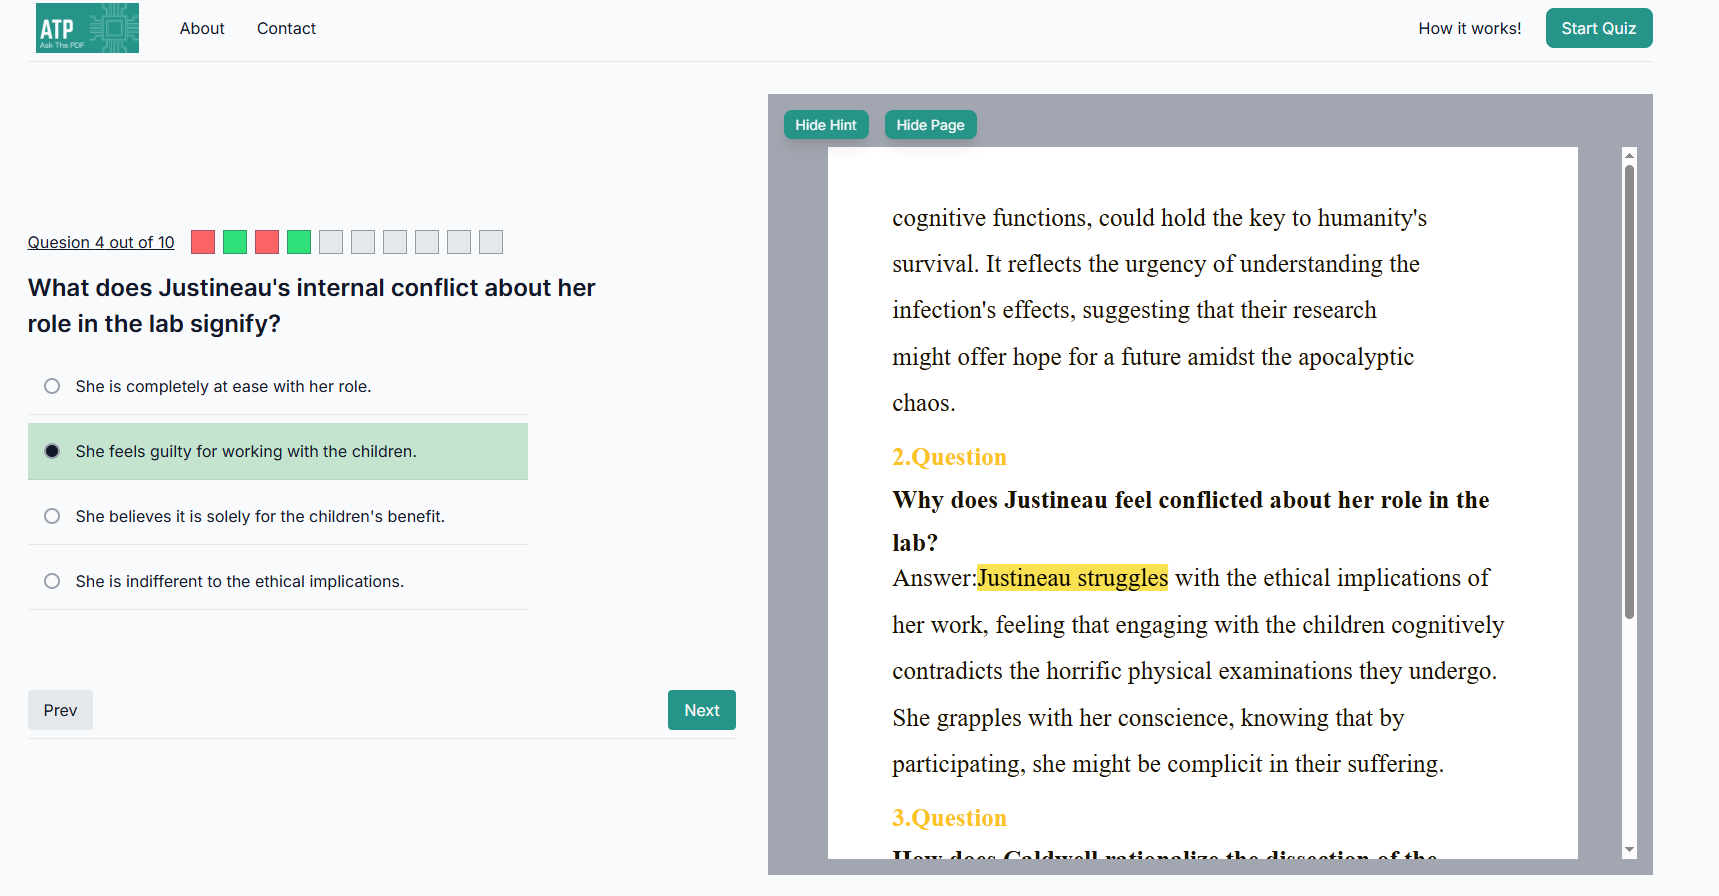Click the PDF scrollbar up arrow
This screenshot has height=896, width=1719.
coord(1629,155)
